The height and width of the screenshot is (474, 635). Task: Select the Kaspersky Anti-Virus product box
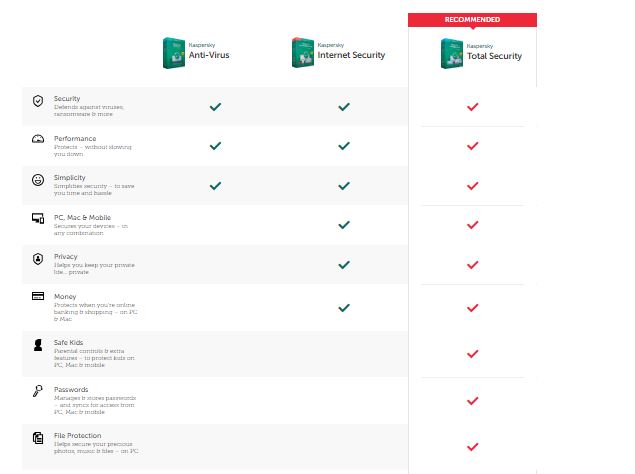173,53
